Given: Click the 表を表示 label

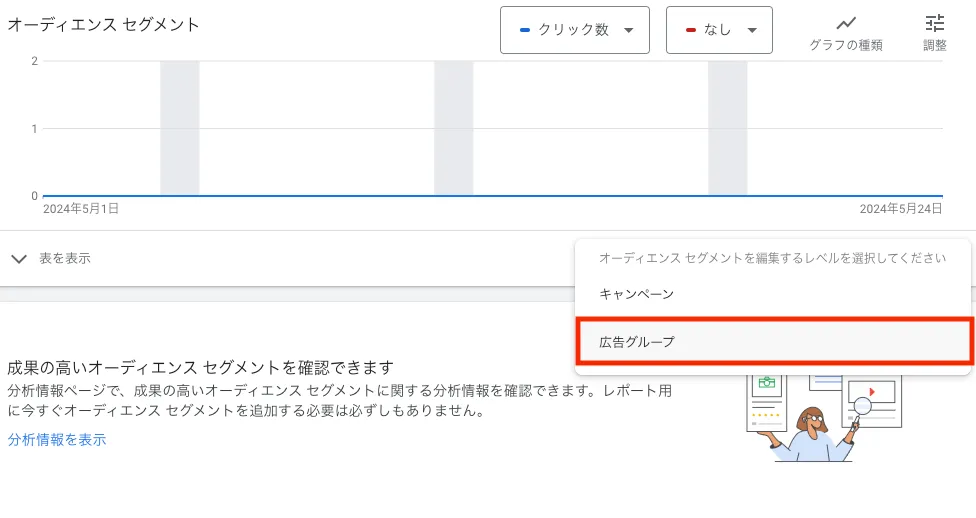Looking at the screenshot, I should click(x=65, y=258).
